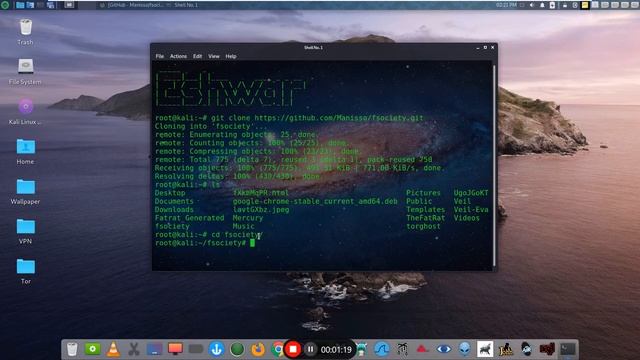
Task: Click the yellow sticky note panel icon
Action: [x=585, y=5]
